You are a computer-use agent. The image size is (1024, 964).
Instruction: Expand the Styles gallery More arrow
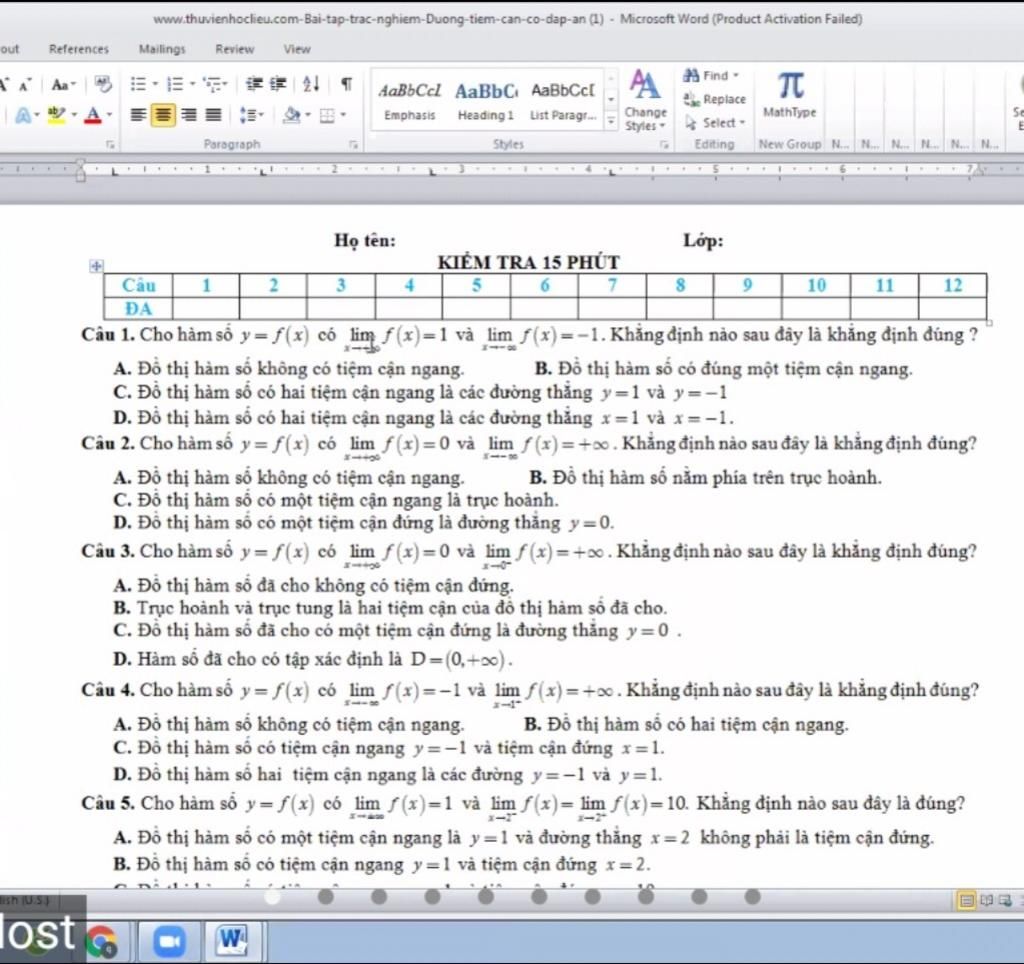tap(611, 121)
